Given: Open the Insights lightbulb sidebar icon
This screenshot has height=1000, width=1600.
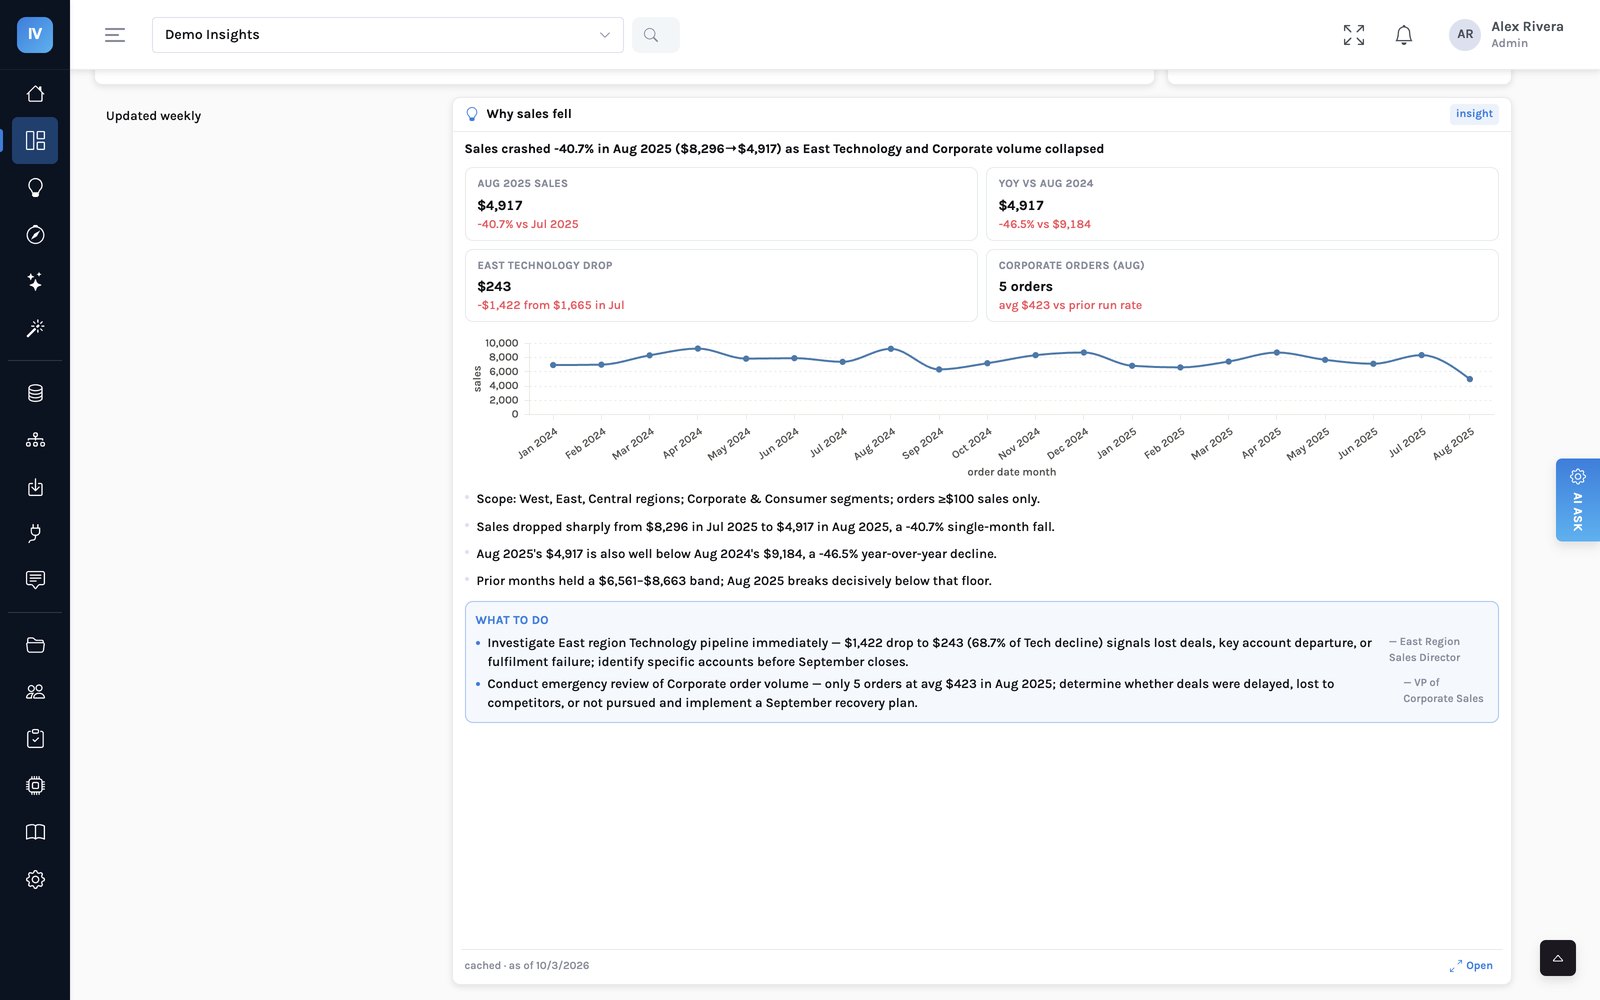Looking at the screenshot, I should (x=35, y=187).
